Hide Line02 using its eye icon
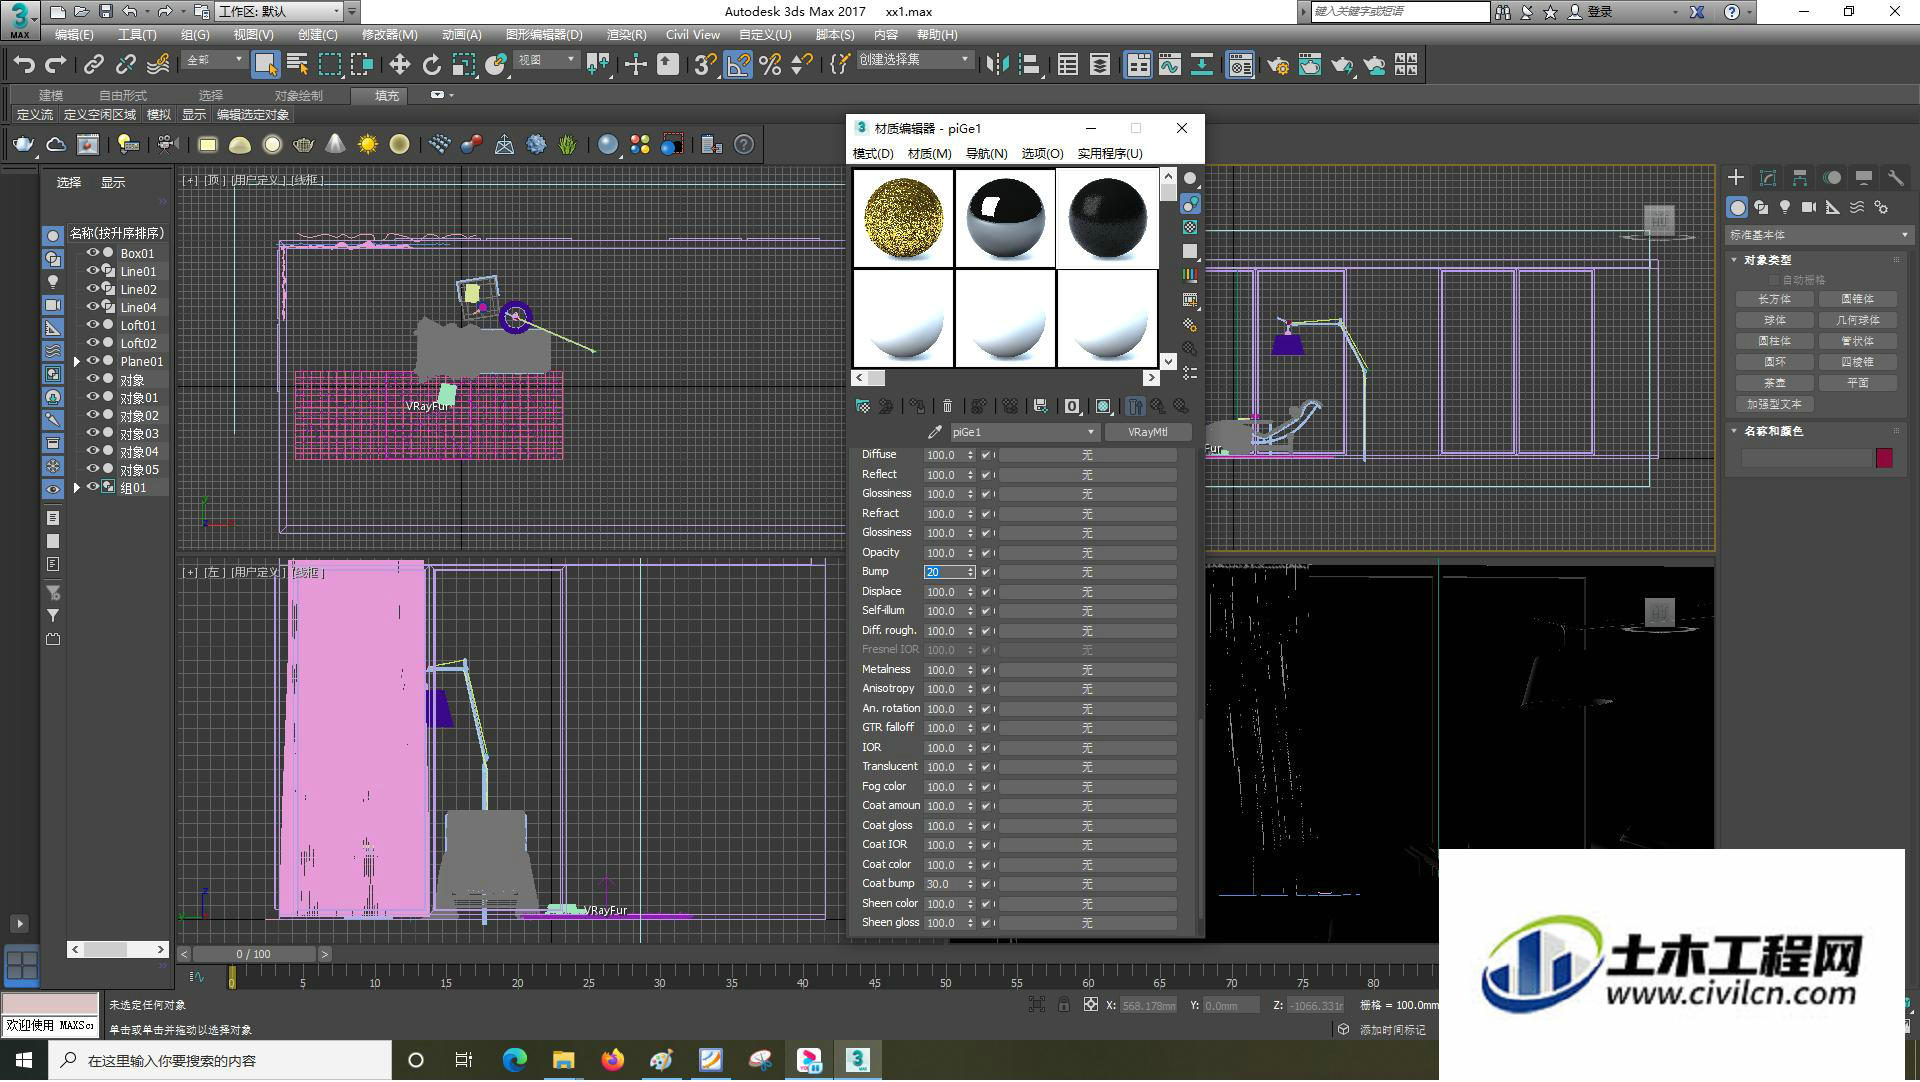This screenshot has height=1082, width=1920. [92, 289]
